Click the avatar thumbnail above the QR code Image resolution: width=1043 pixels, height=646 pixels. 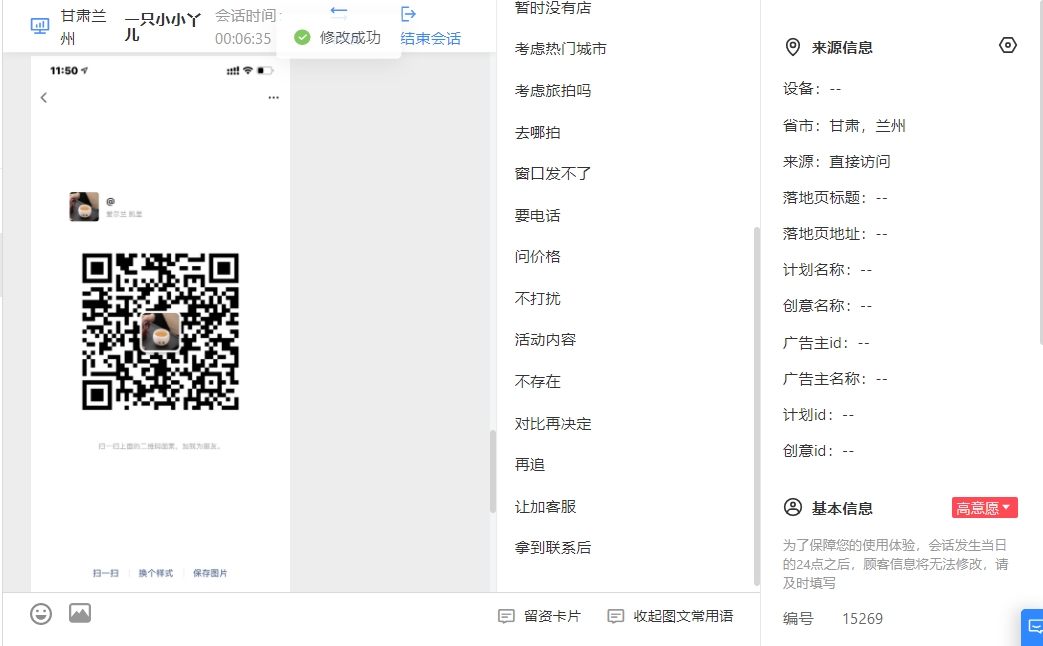click(84, 207)
